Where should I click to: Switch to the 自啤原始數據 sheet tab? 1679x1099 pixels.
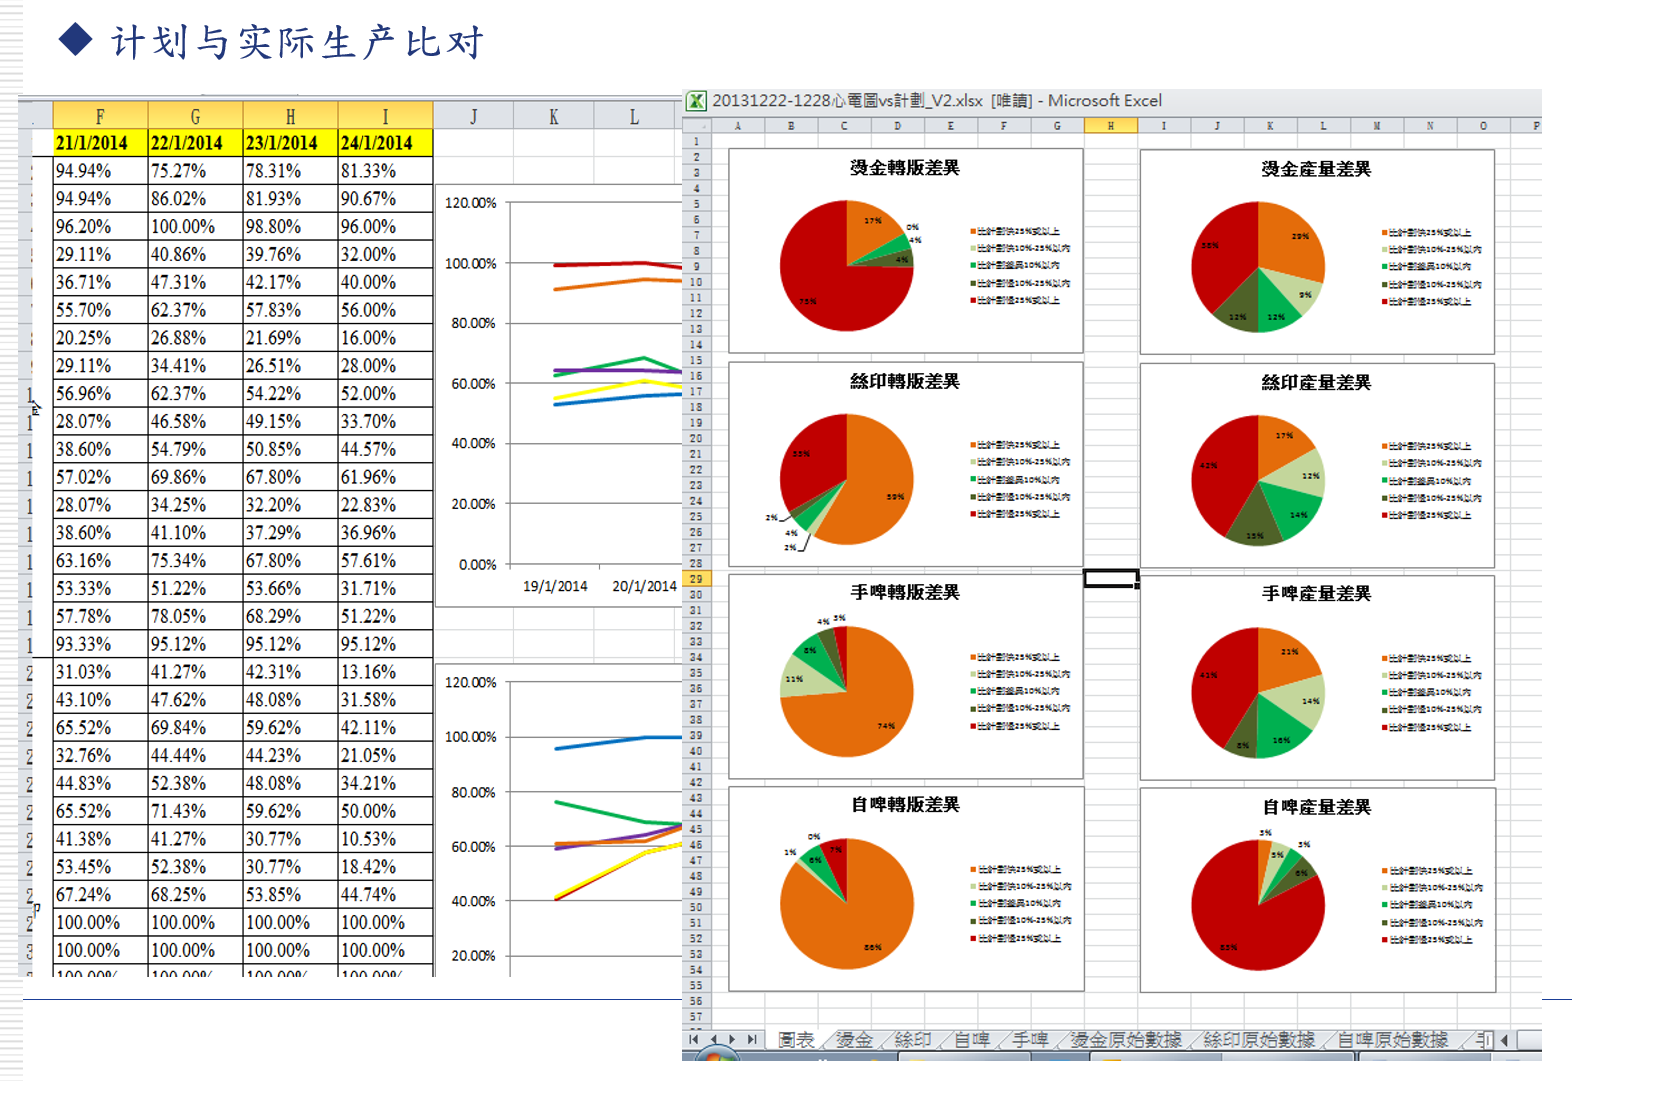tap(1393, 1040)
